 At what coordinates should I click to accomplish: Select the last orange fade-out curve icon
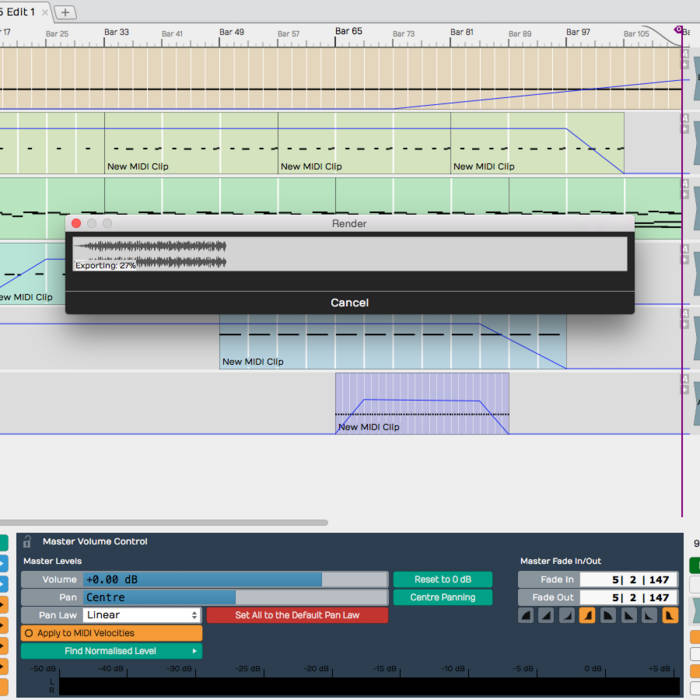tap(669, 616)
